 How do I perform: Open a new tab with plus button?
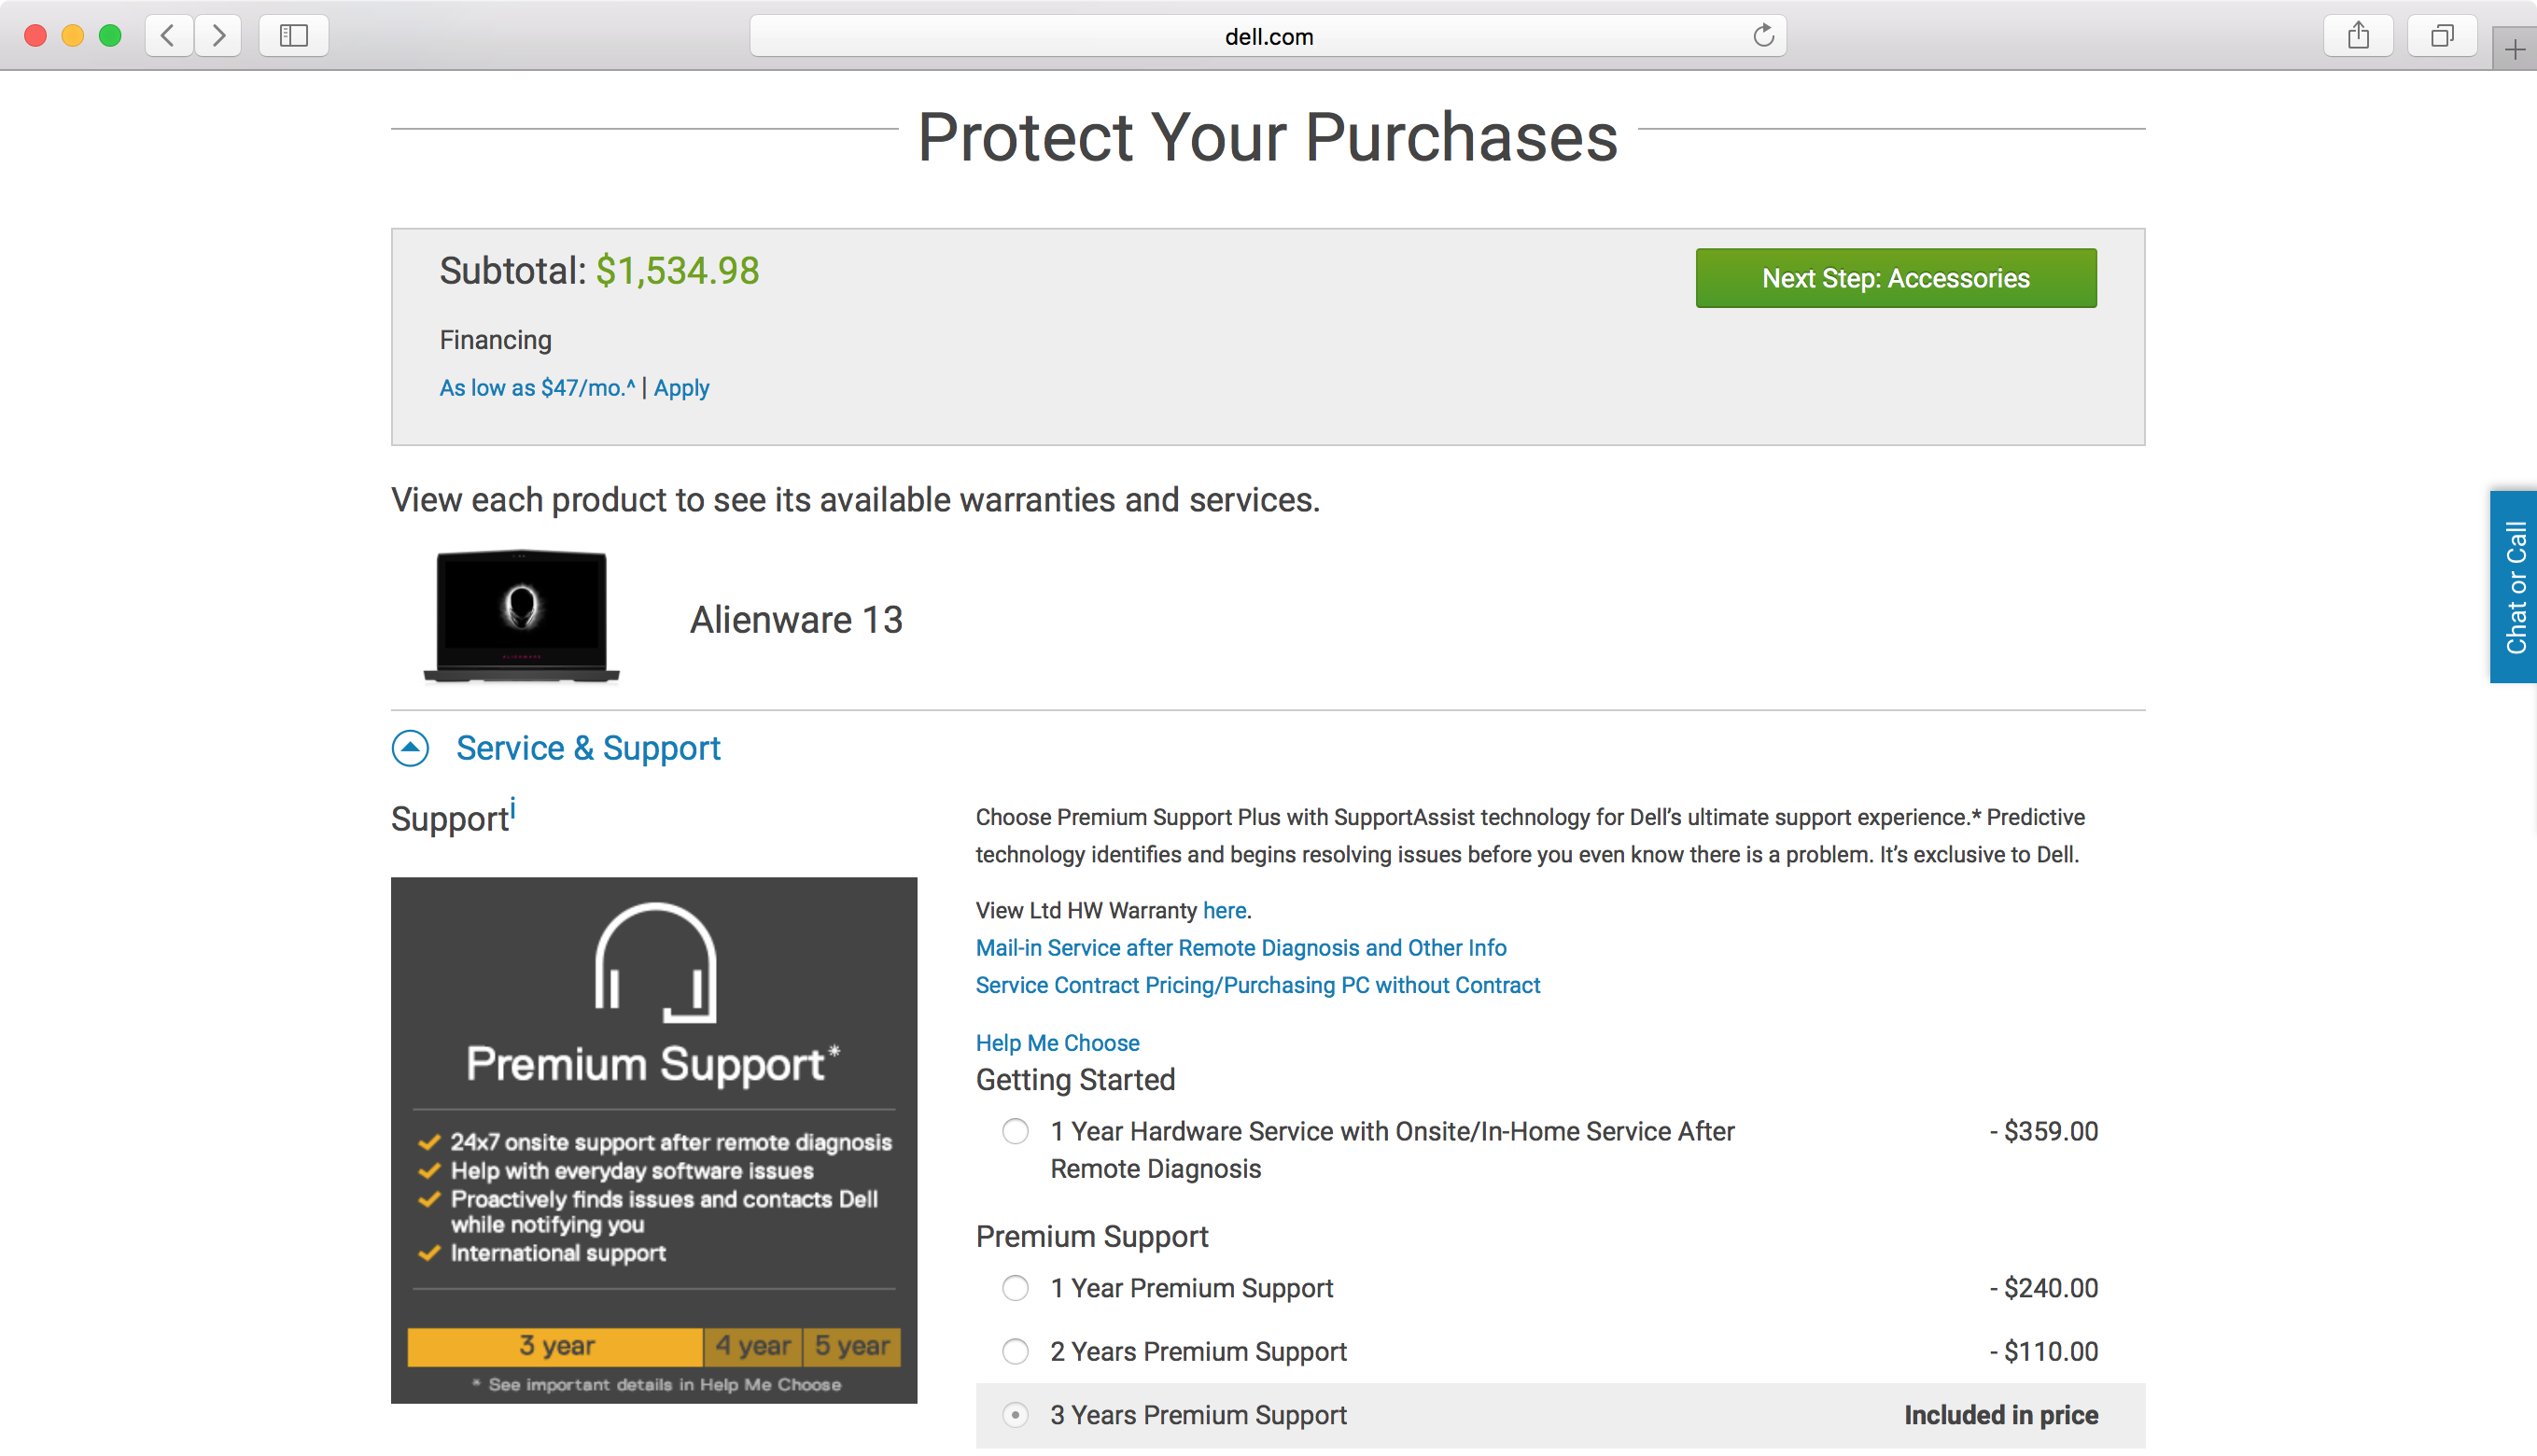(2515, 50)
